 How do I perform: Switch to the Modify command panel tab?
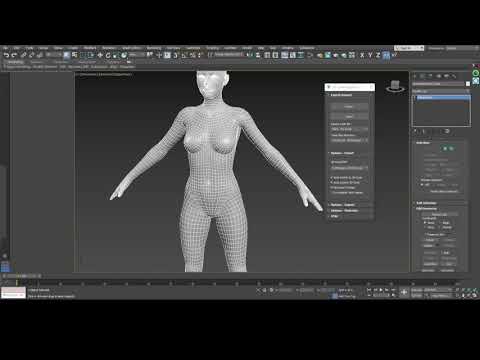coord(422,76)
